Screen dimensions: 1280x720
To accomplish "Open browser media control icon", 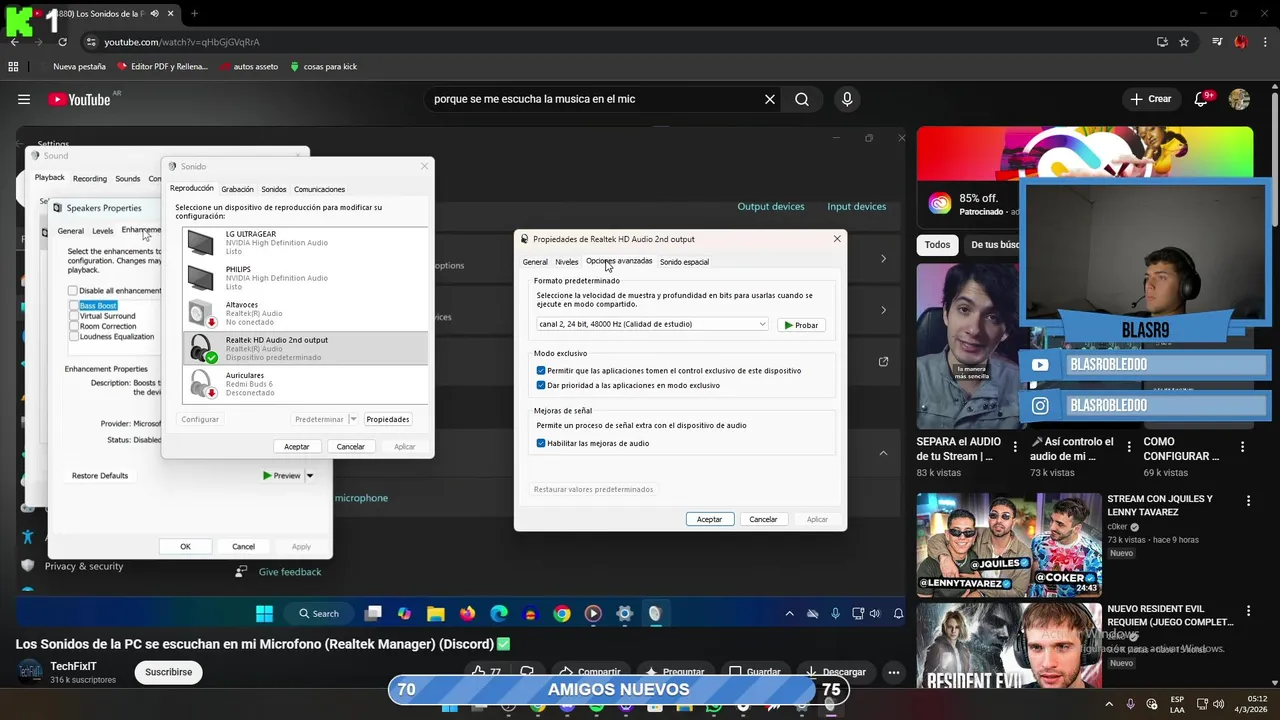I will 1217,42.
